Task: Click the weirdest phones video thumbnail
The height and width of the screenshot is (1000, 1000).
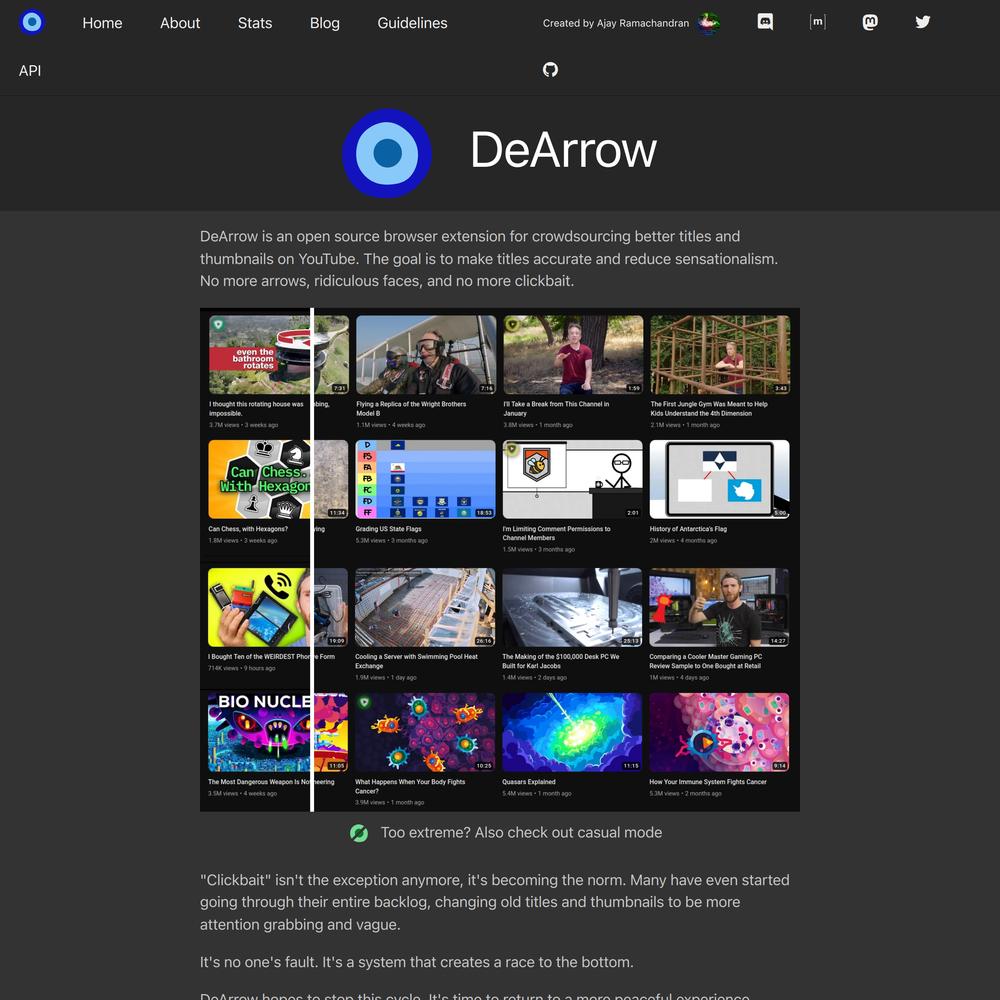Action: pyautogui.click(x=278, y=607)
